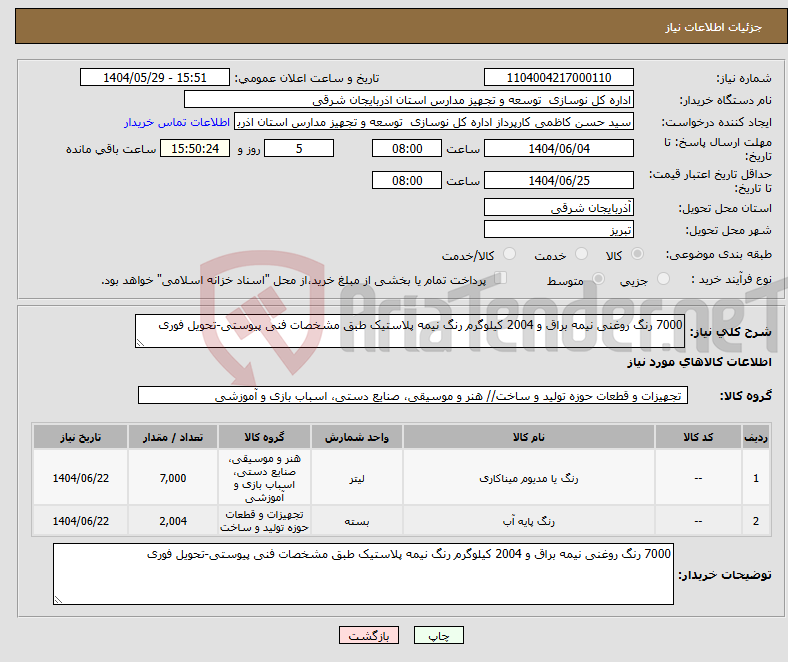Click inside the شرح کلی نیاز textarea

click(x=408, y=332)
